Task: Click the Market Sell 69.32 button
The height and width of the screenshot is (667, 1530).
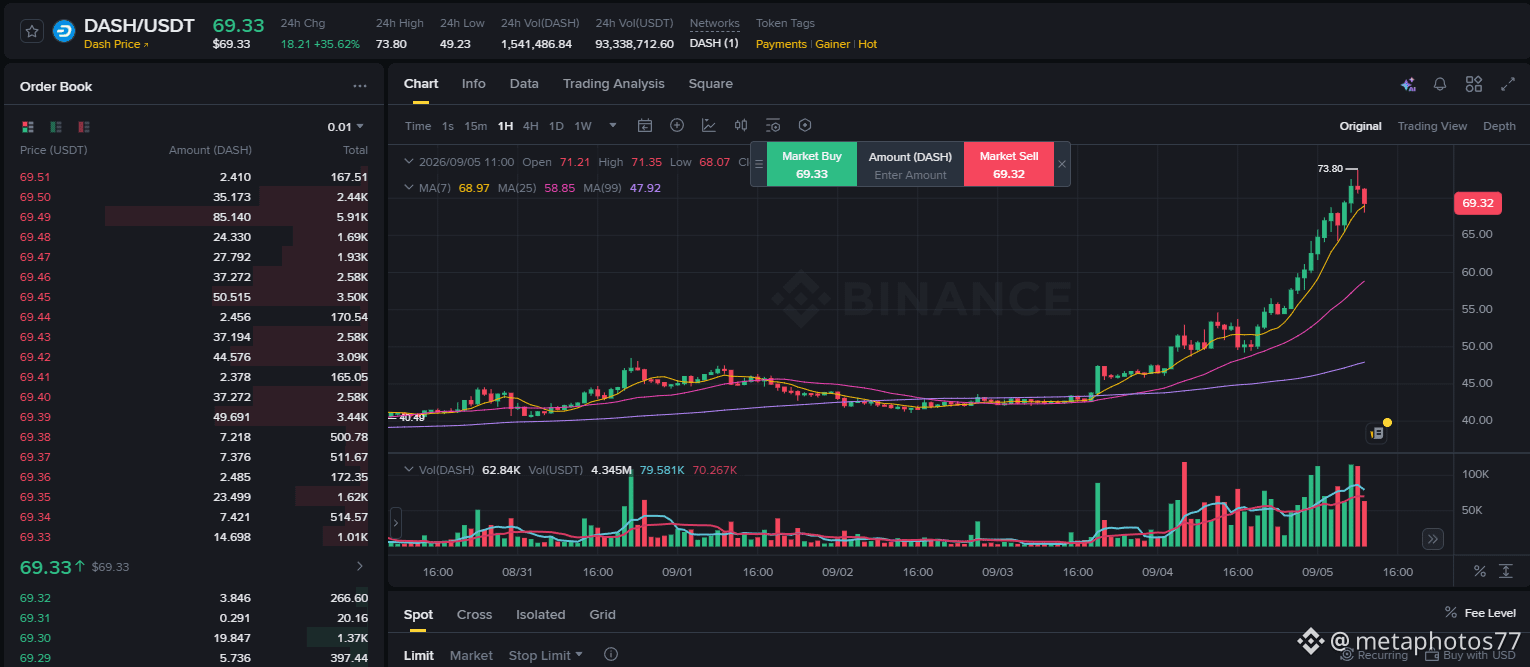Action: (x=1009, y=165)
